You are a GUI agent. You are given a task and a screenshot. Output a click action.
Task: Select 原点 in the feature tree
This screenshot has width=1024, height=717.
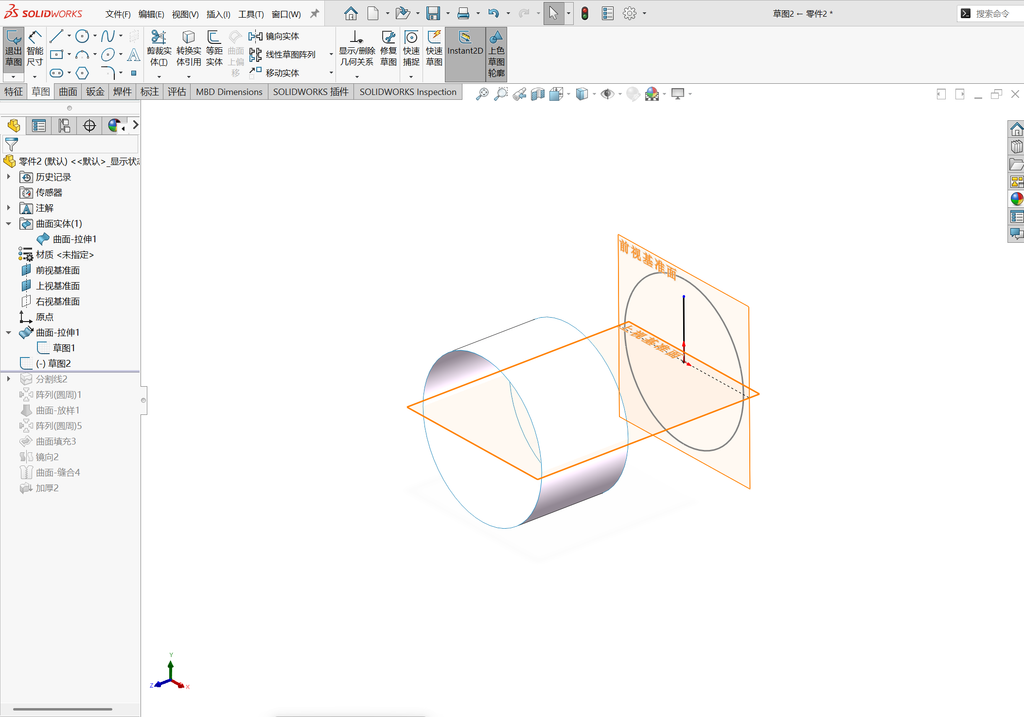click(44, 317)
